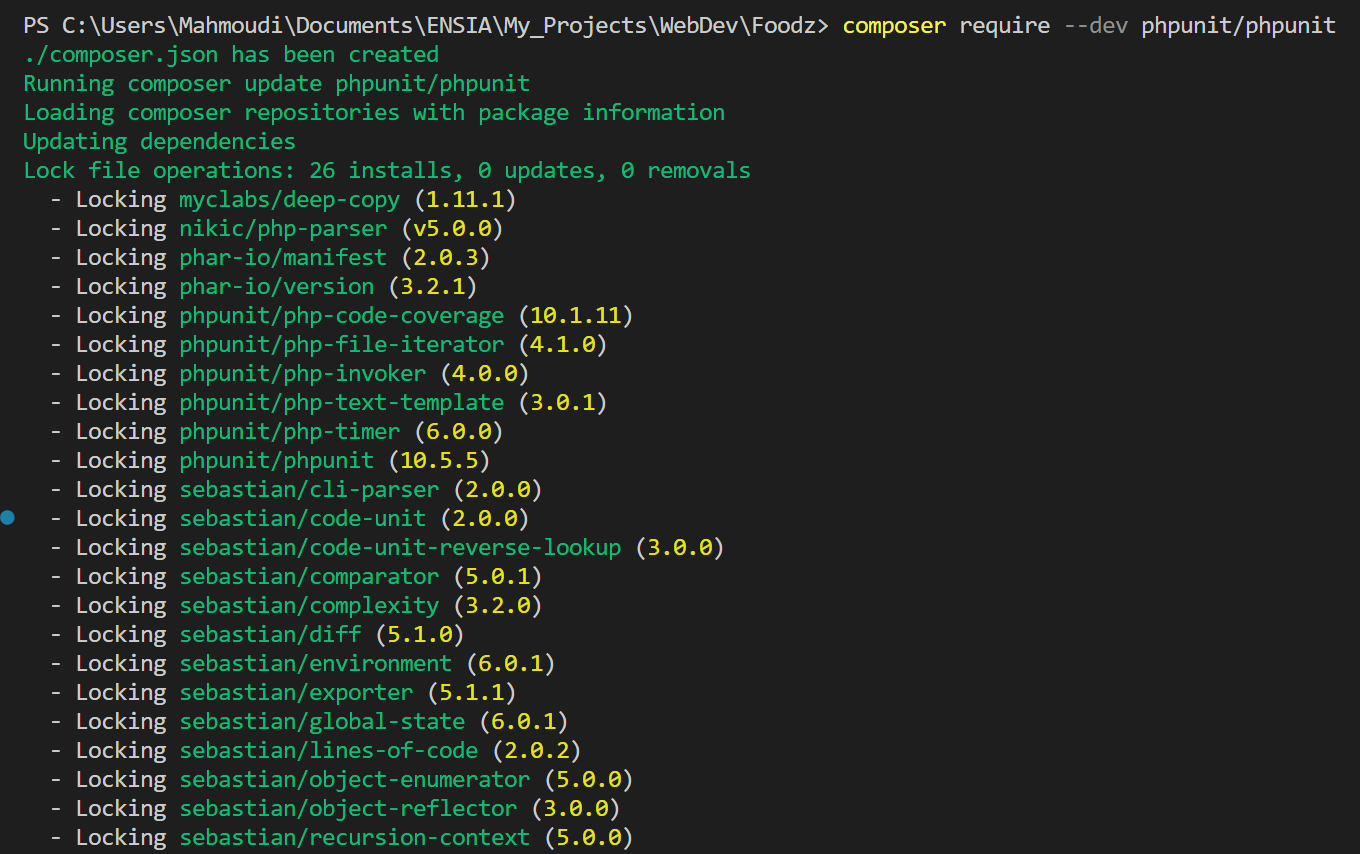This screenshot has height=854, width=1360.
Task: Click 'sebastian/lines-of-code' package name
Action: (x=328, y=750)
